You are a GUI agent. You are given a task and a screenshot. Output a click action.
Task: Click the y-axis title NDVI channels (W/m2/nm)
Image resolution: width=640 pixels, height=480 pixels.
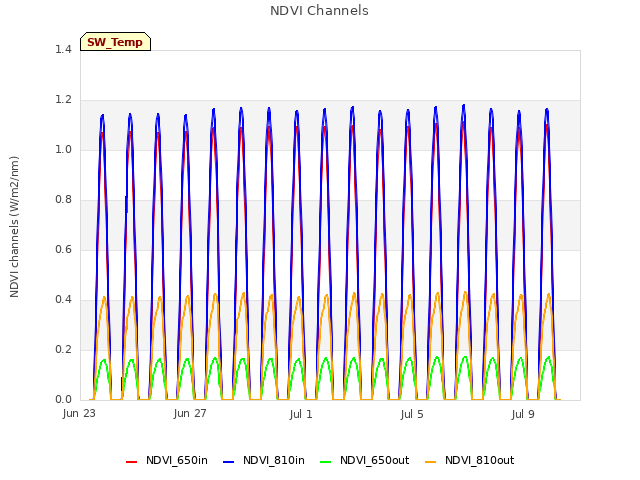[x=14, y=227]
